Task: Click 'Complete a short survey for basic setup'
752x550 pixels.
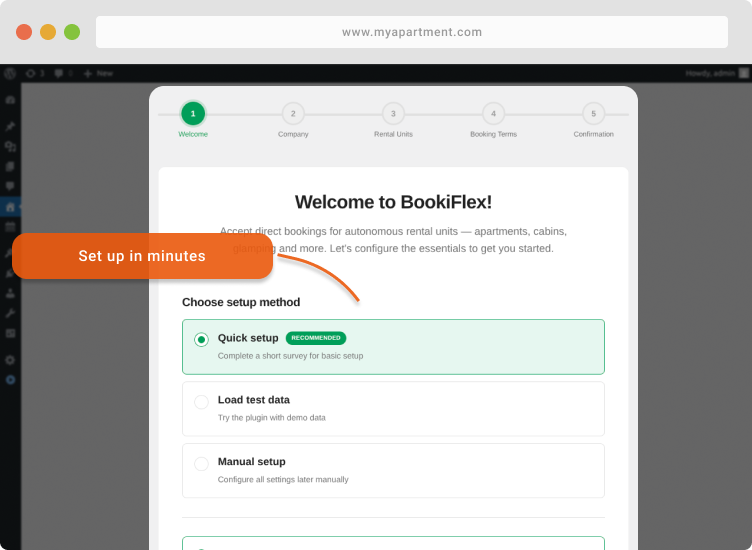Action: click(290, 356)
